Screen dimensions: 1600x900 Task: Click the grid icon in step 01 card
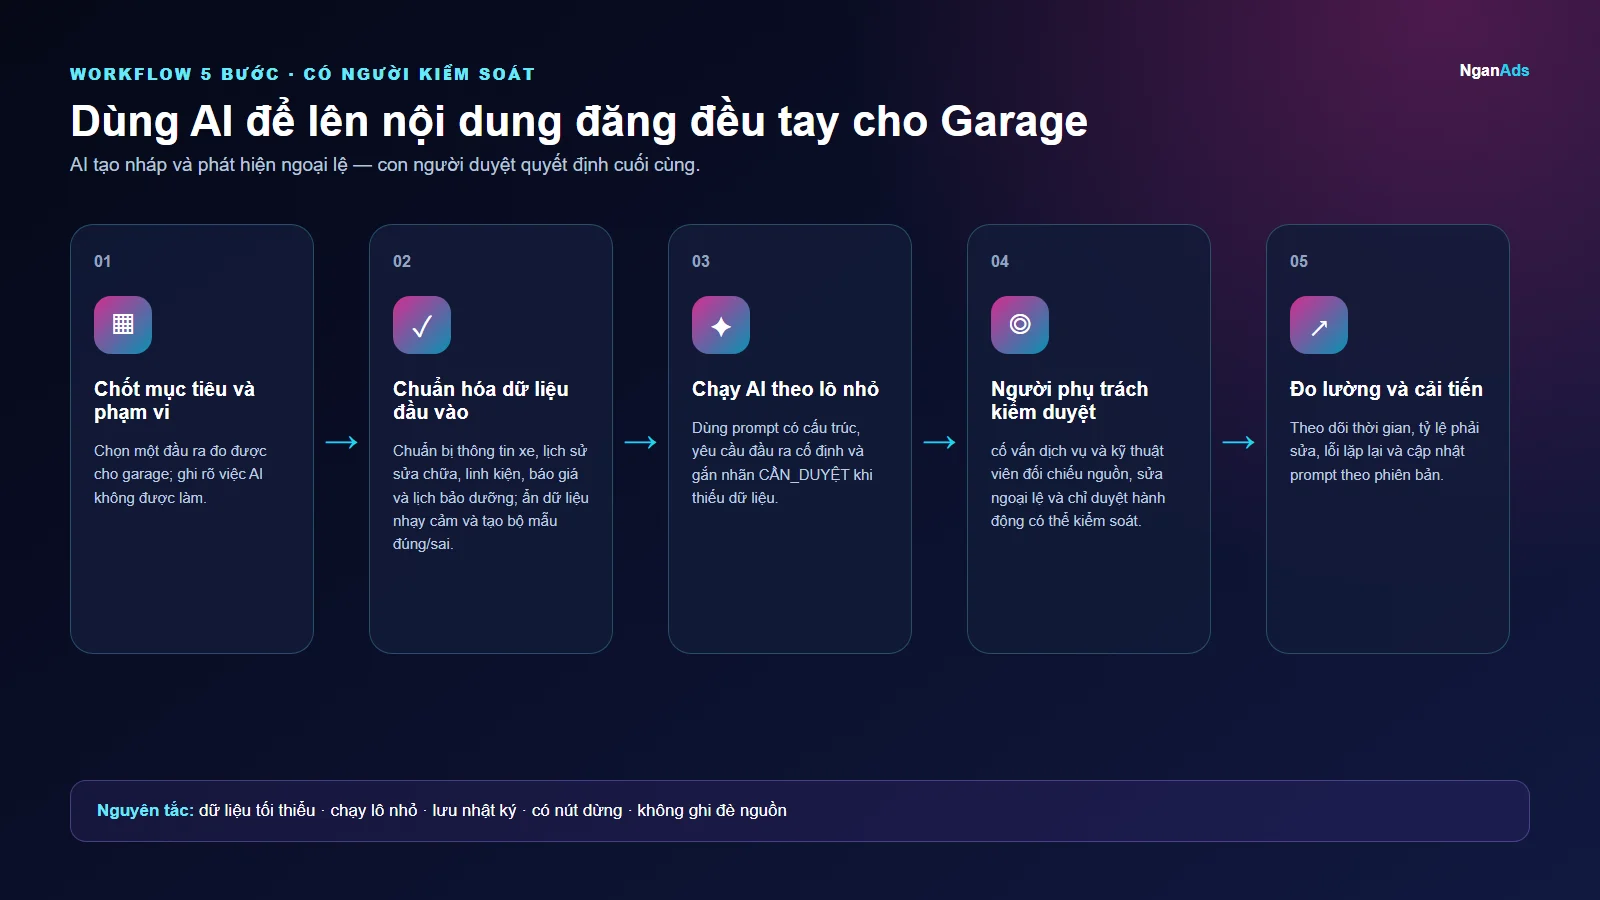[x=123, y=325]
